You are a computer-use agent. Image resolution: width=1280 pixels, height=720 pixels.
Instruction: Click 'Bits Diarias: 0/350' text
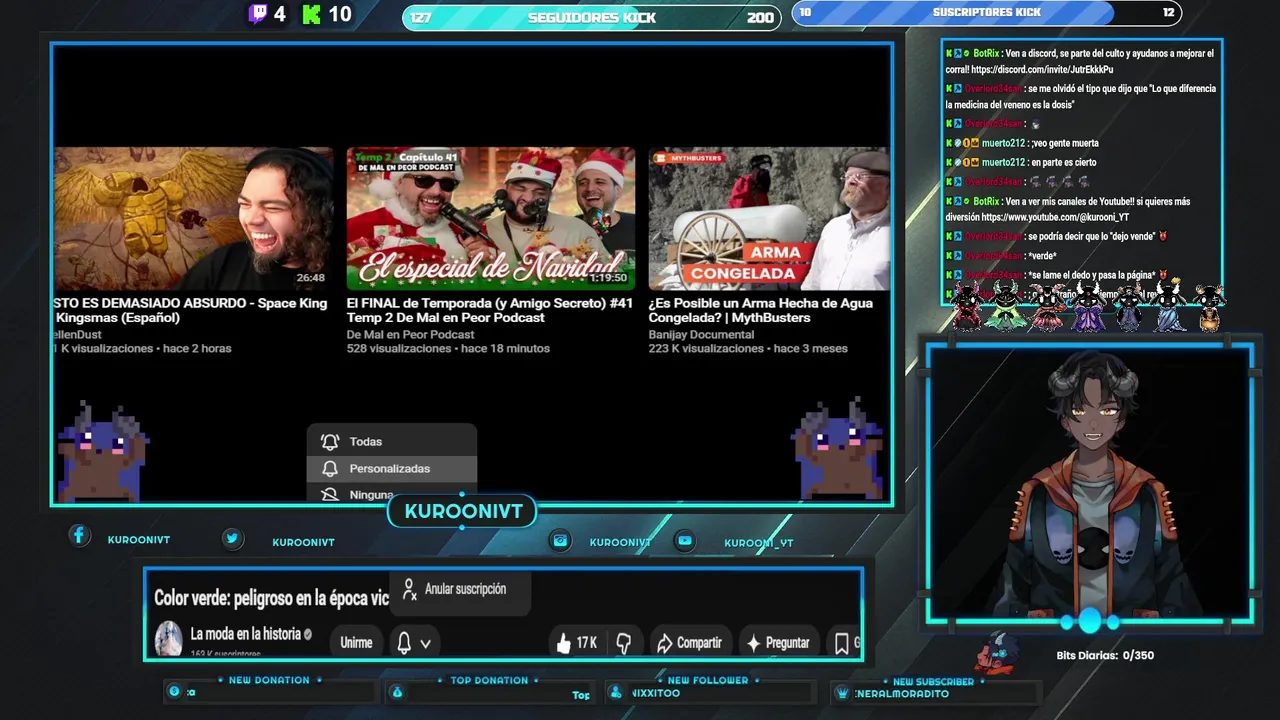(x=1105, y=656)
